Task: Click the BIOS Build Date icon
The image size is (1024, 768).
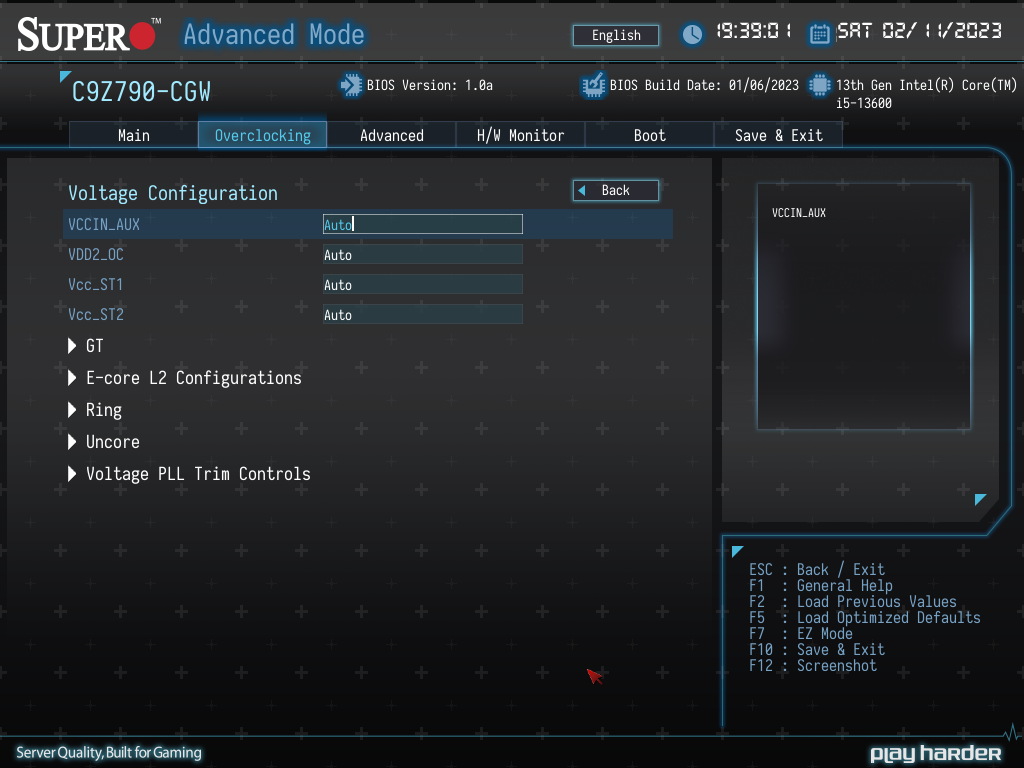Action: point(593,86)
